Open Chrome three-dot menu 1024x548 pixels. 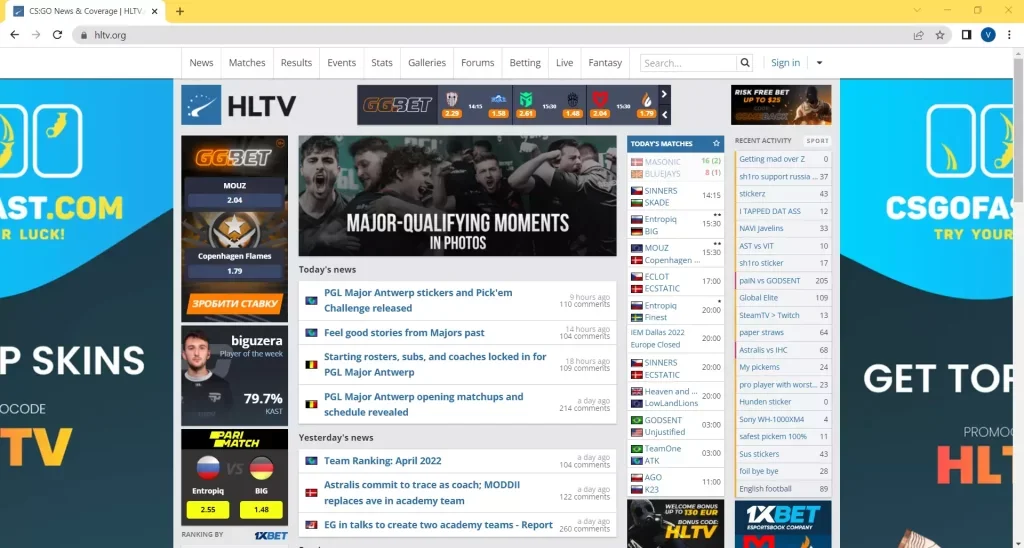1010,35
